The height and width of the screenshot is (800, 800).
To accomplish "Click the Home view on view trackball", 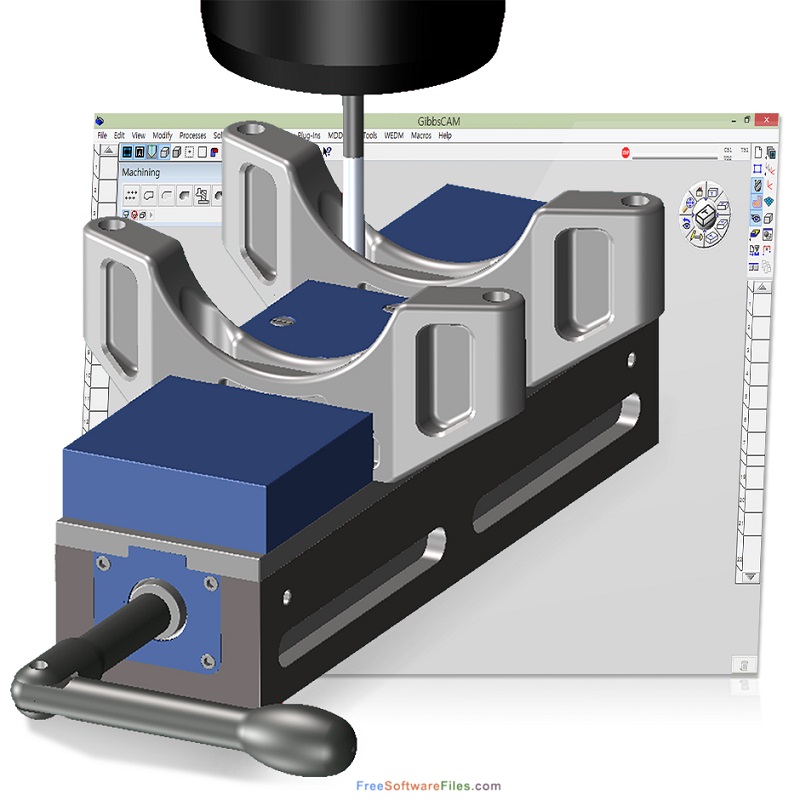I will (700, 191).
